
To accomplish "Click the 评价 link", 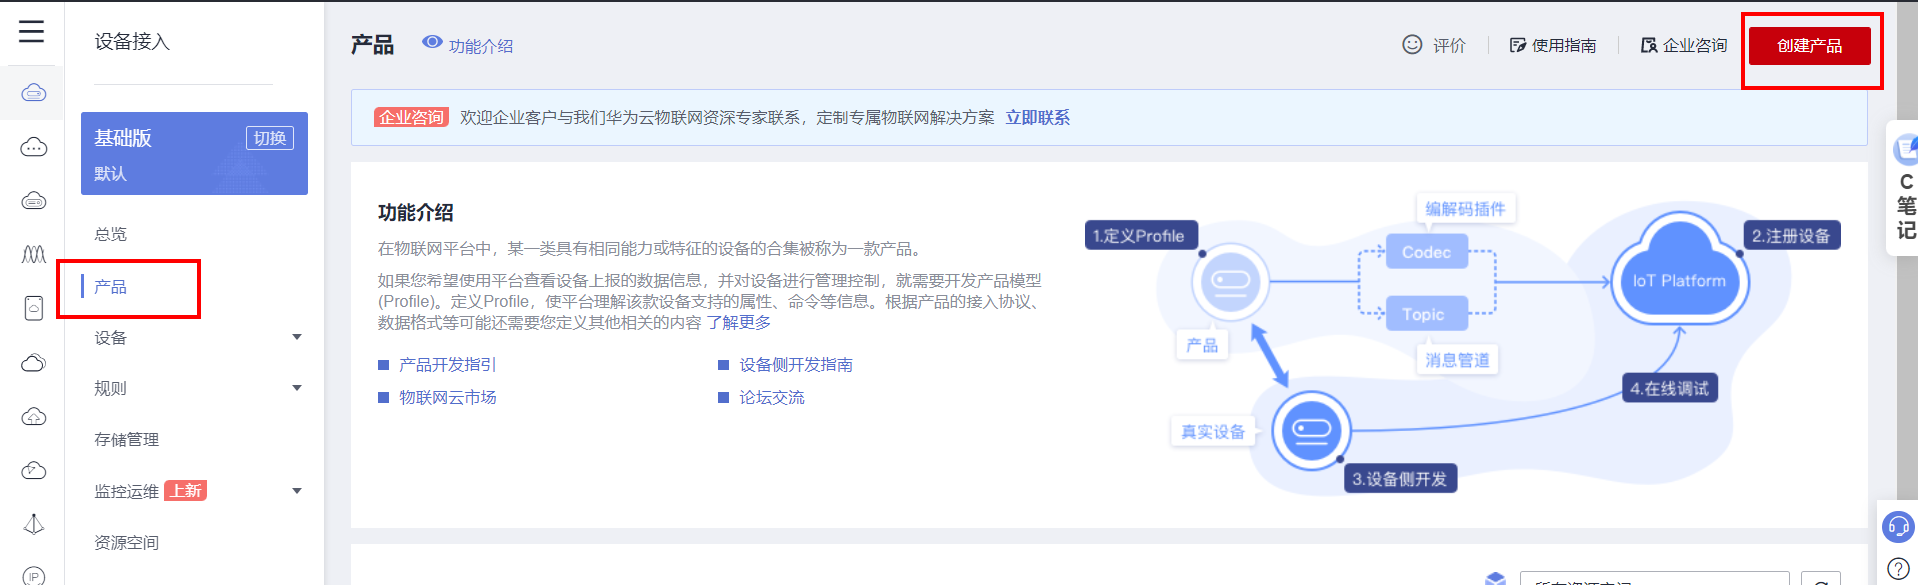I will (1449, 45).
